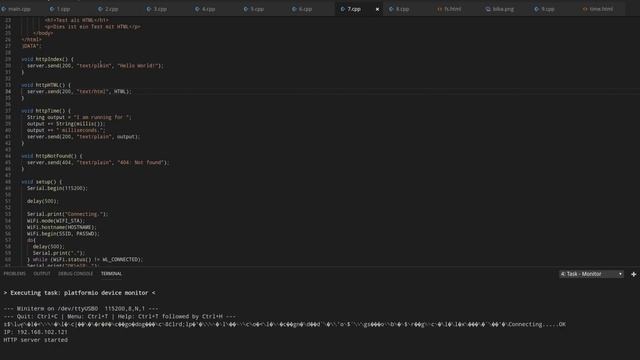Open the '4: Task - Monitor' terminal dropdown
This screenshot has width=640, height=360.
[591, 274]
